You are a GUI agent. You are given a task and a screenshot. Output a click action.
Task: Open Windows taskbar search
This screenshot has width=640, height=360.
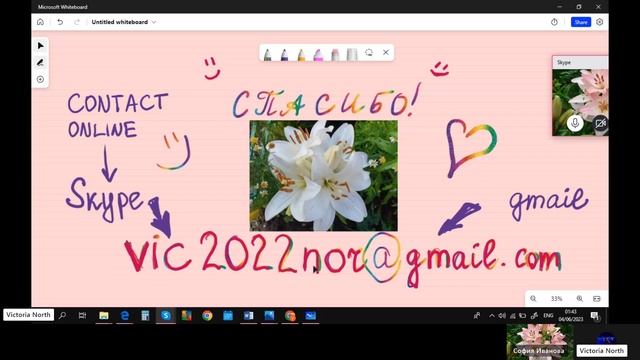62,316
